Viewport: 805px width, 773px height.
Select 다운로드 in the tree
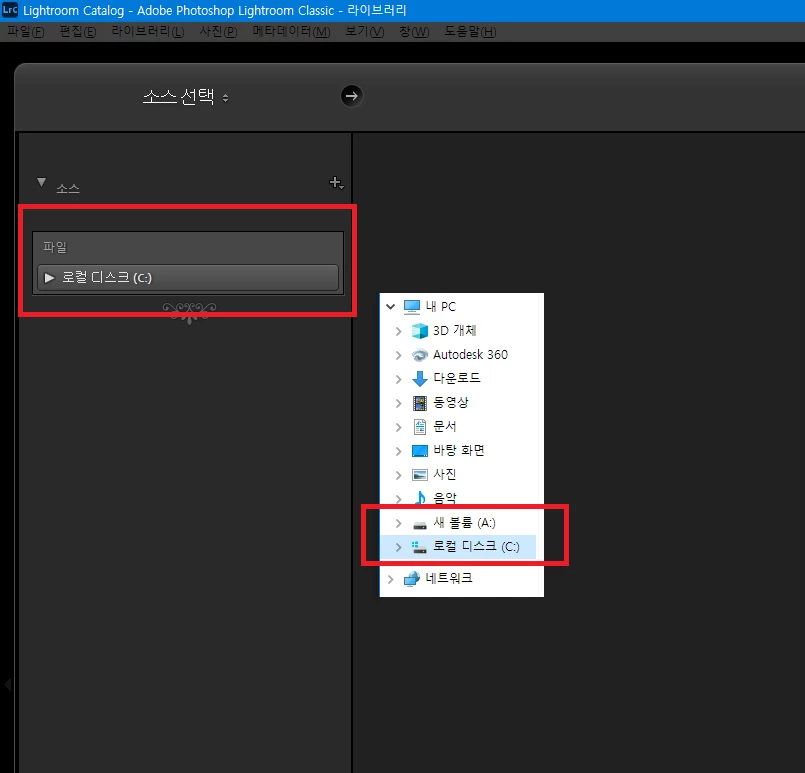coord(457,378)
